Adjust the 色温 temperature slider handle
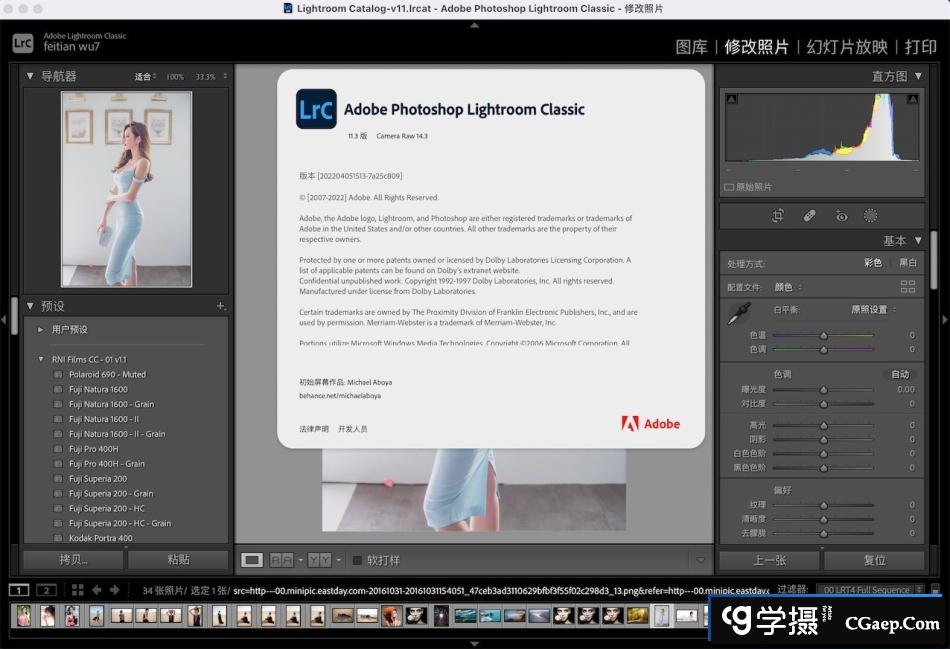The height and width of the screenshot is (649, 950). (823, 336)
